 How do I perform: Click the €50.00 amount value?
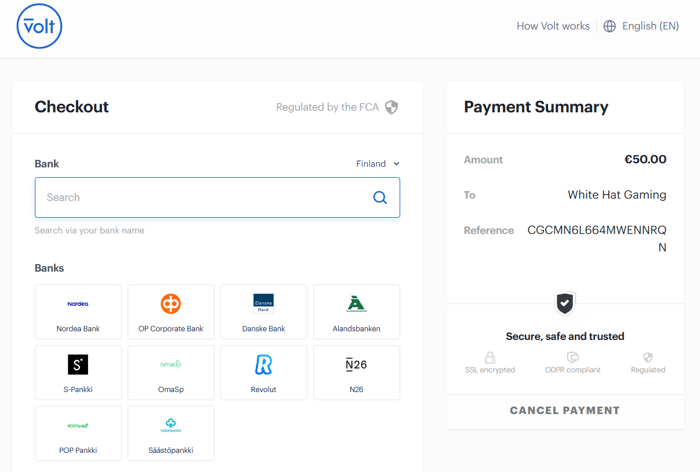tap(645, 159)
